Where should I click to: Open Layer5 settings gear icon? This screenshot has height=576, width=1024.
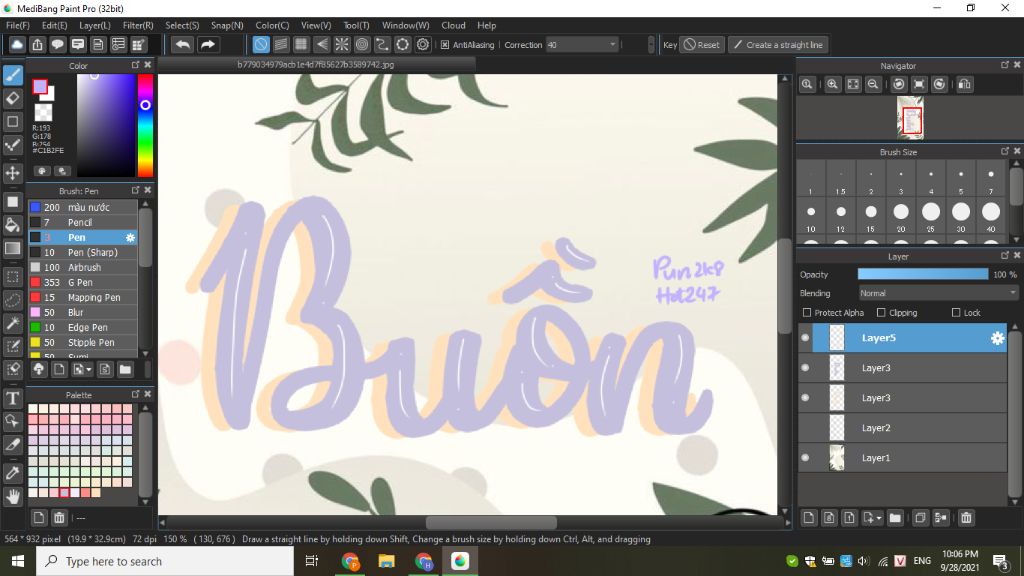click(997, 338)
